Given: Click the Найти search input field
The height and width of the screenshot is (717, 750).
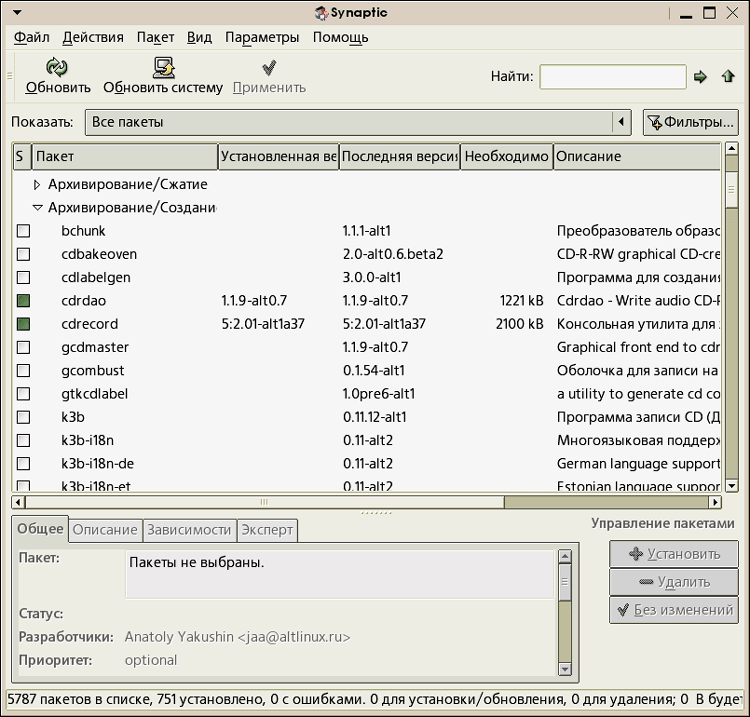Looking at the screenshot, I should [613, 77].
